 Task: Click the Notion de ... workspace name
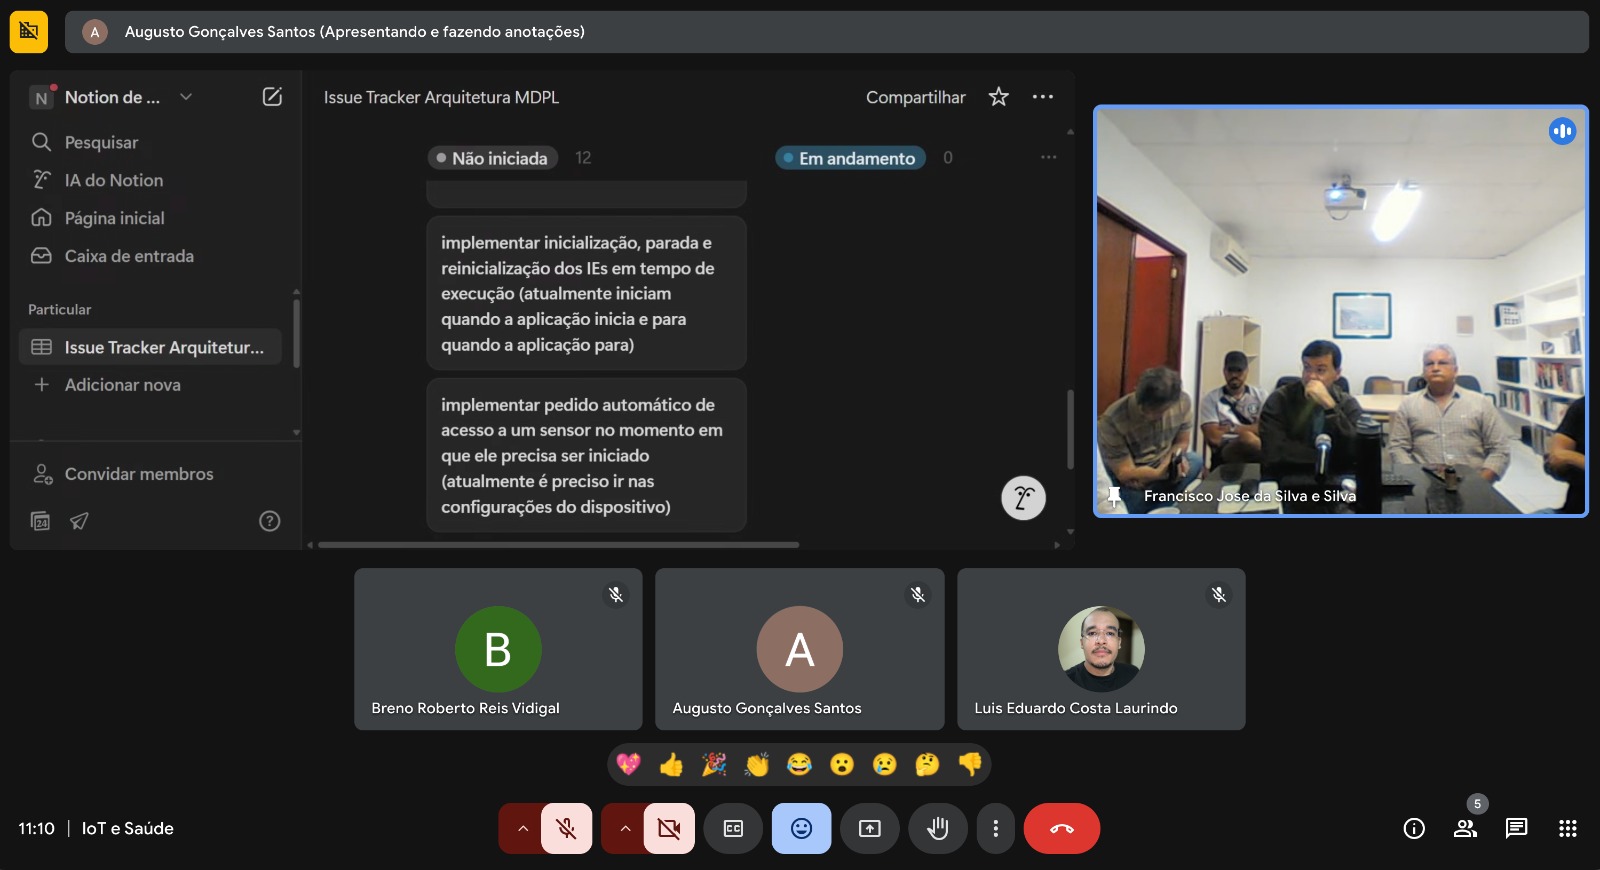coord(112,97)
